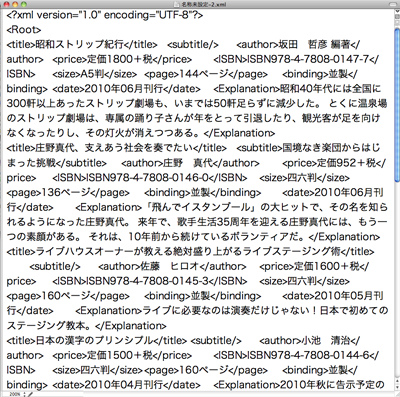Click the split-view icon above the scrollbar
Viewport: 400px width, 397px height.
[397, 17]
